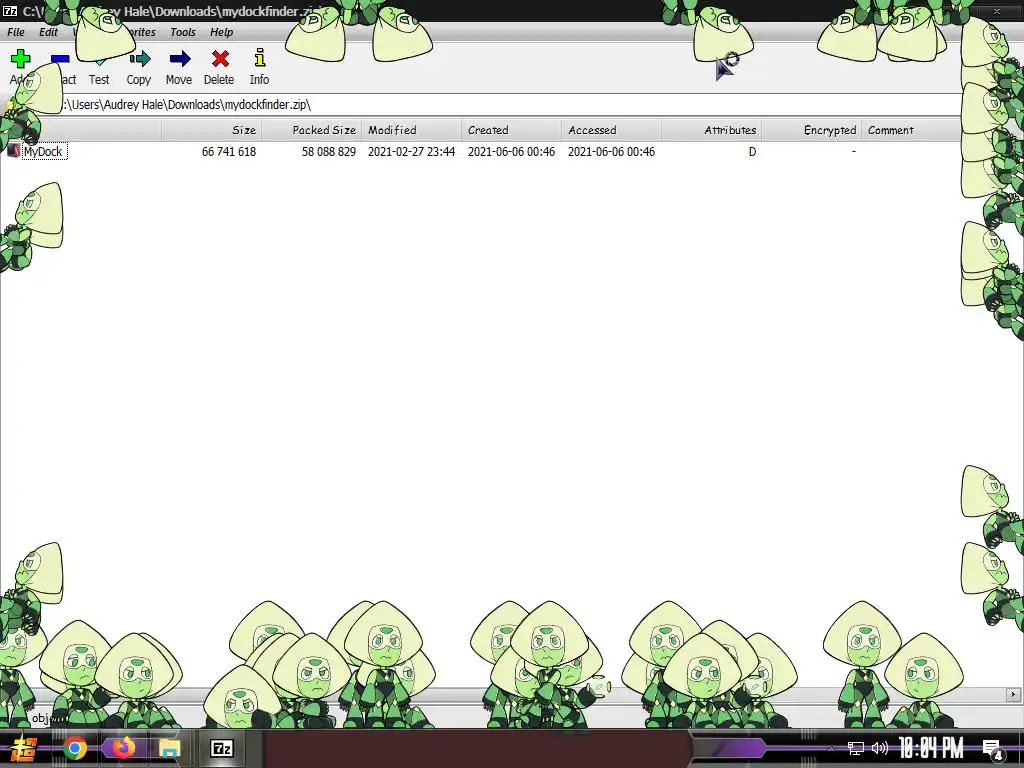1024x768 pixels.
Task: Click the volume speaker tray icon
Action: [x=880, y=748]
